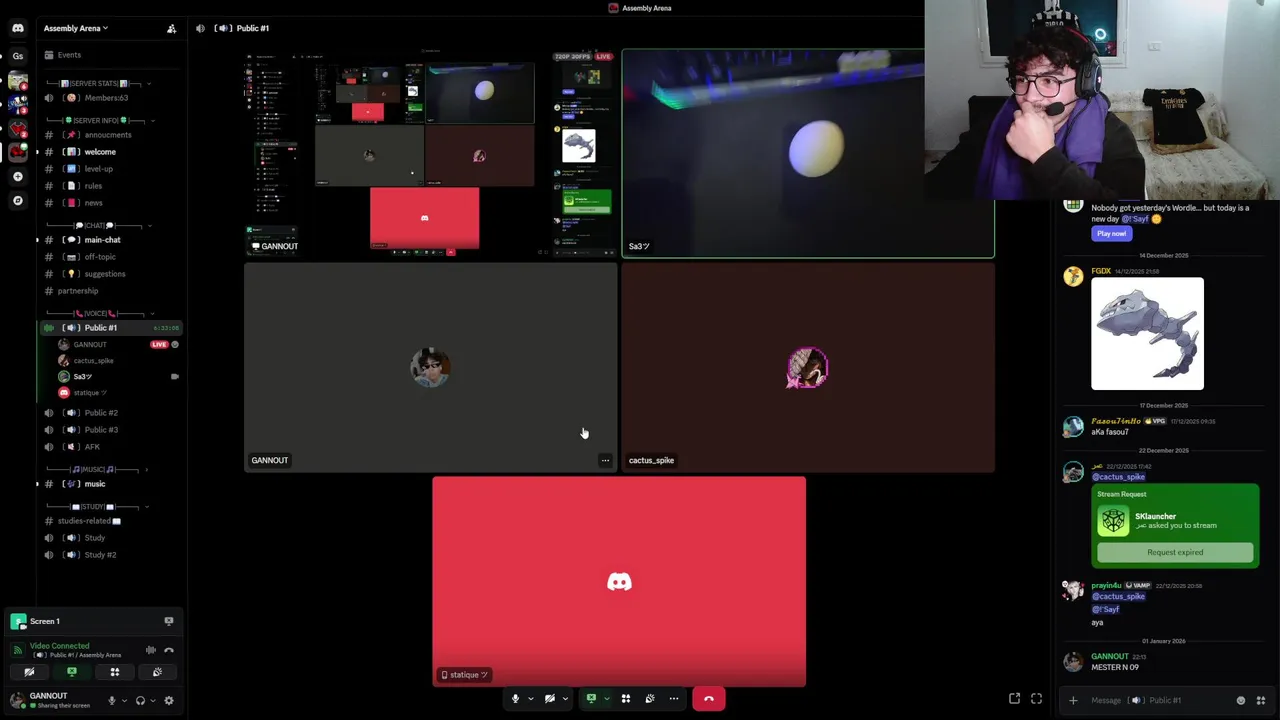The image size is (1280, 720).
Task: Open Assembly Arena server dropdown menu
Action: pos(75,28)
